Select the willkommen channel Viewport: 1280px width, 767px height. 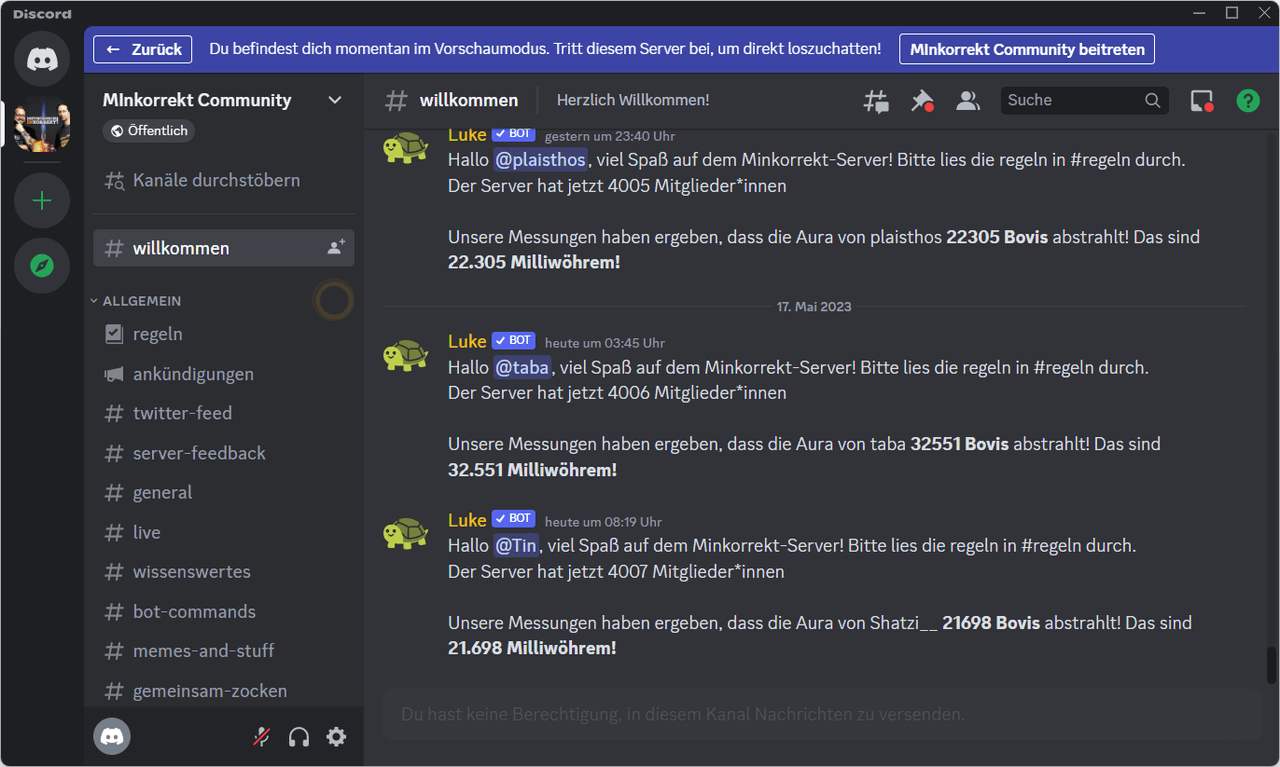point(224,248)
